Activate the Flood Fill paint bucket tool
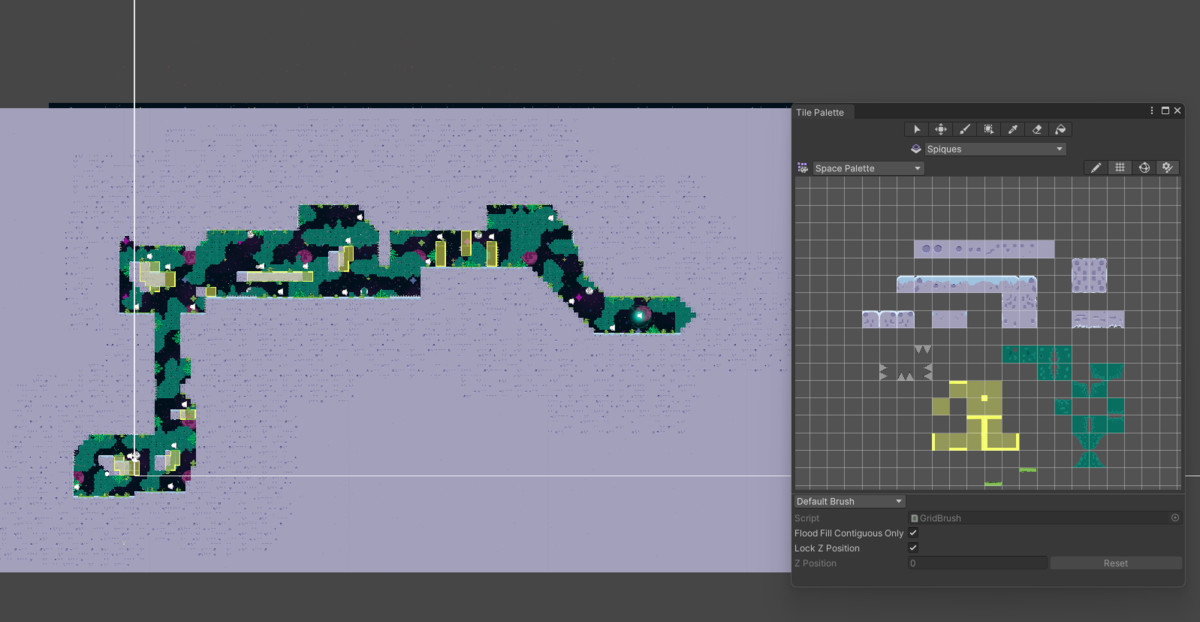 (x=1061, y=129)
